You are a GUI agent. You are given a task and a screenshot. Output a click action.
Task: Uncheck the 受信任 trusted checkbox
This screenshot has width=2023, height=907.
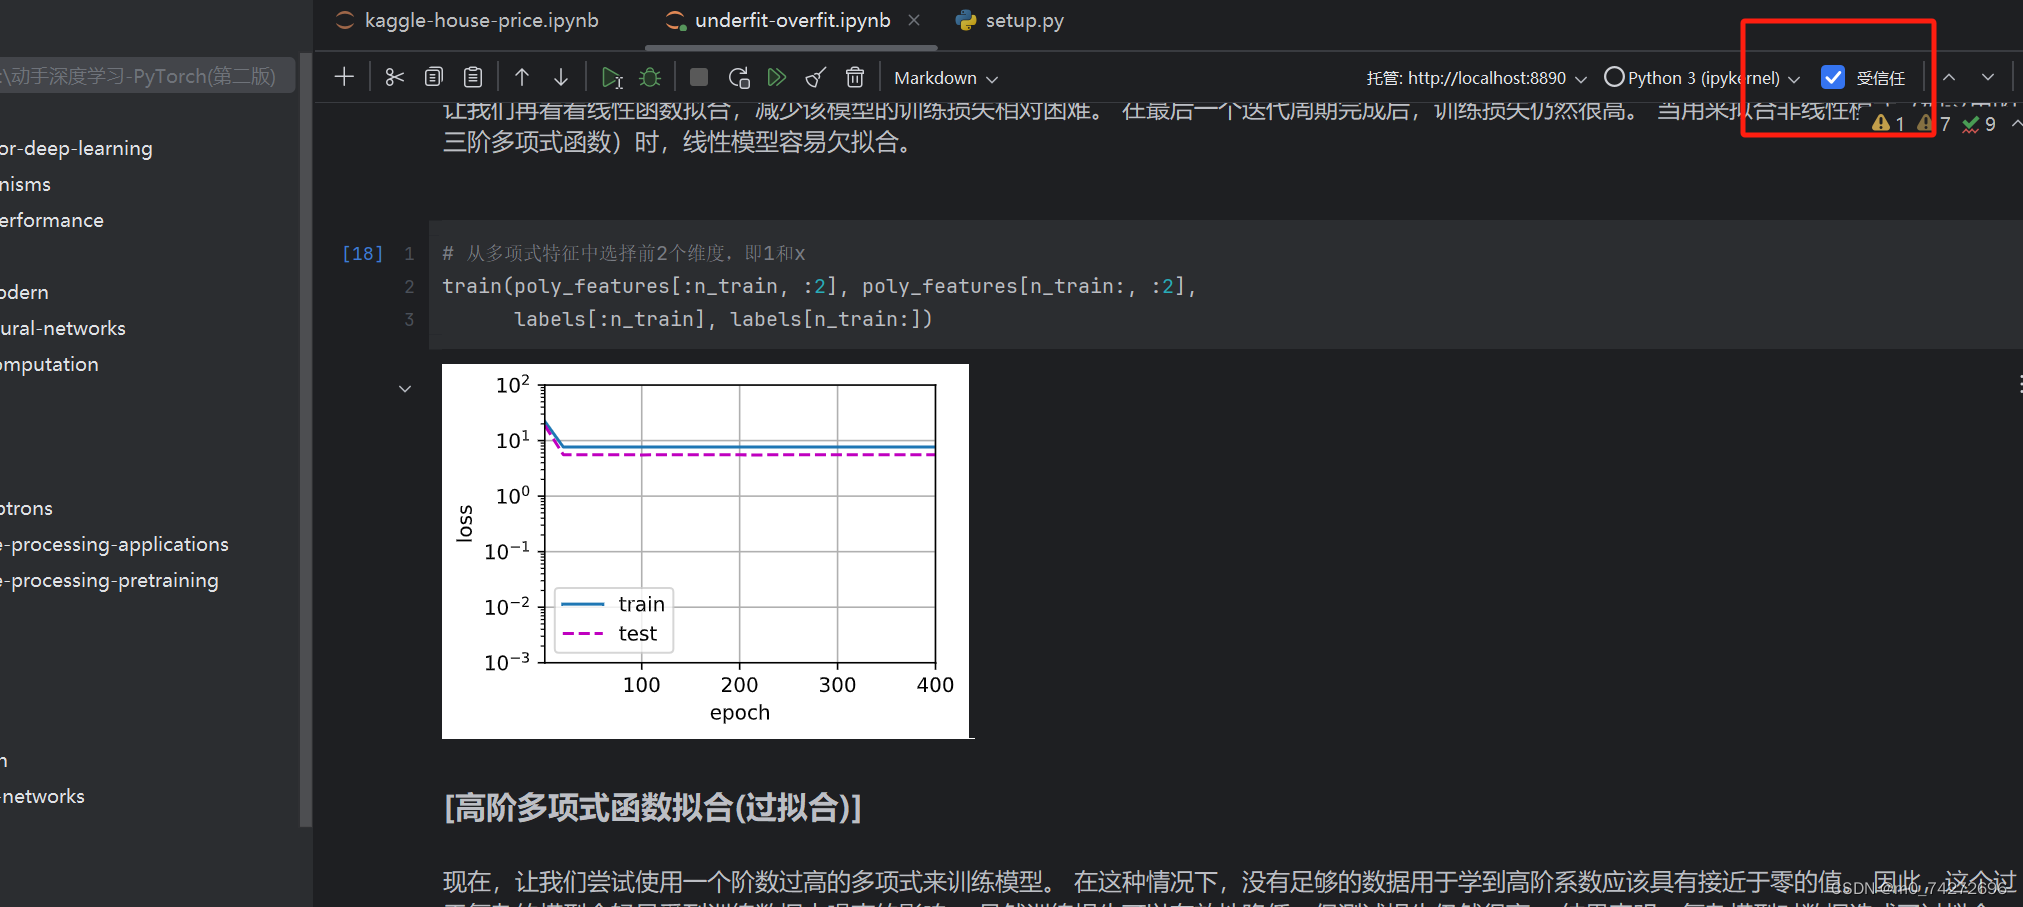(x=1833, y=77)
